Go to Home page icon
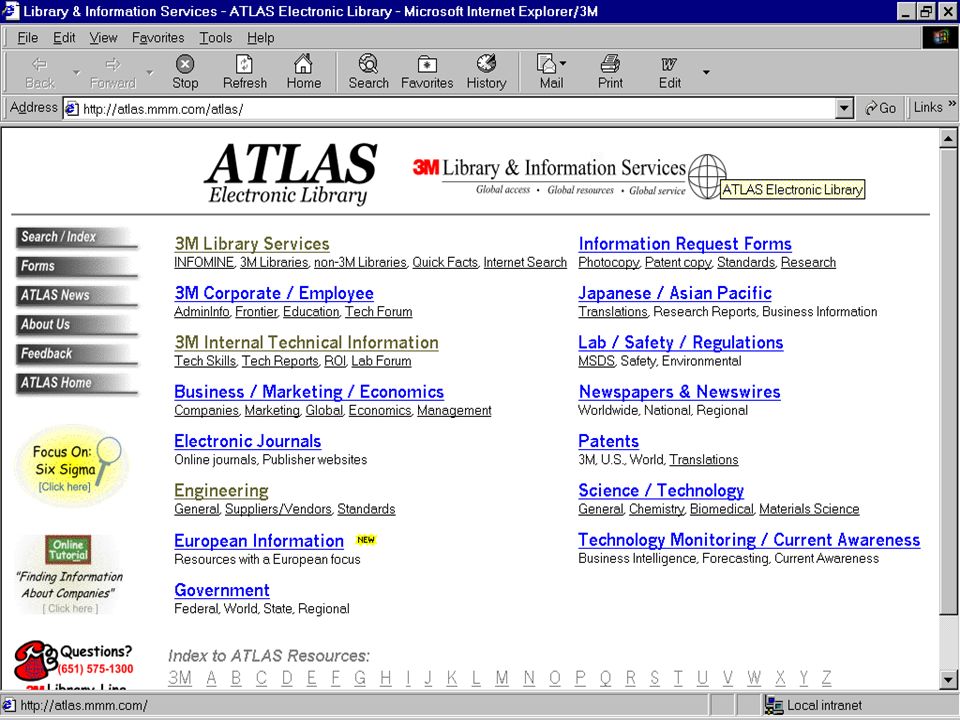This screenshot has width=960, height=720. click(x=304, y=64)
